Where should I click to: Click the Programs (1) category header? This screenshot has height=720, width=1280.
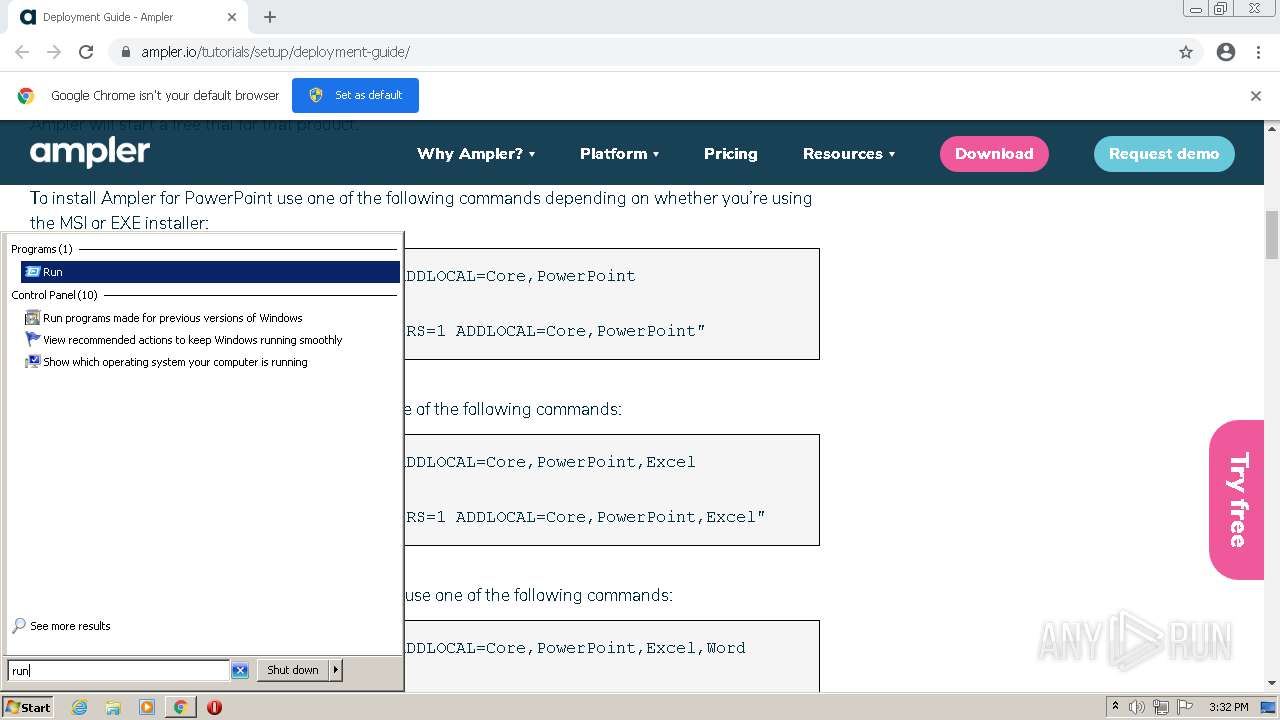coord(42,249)
